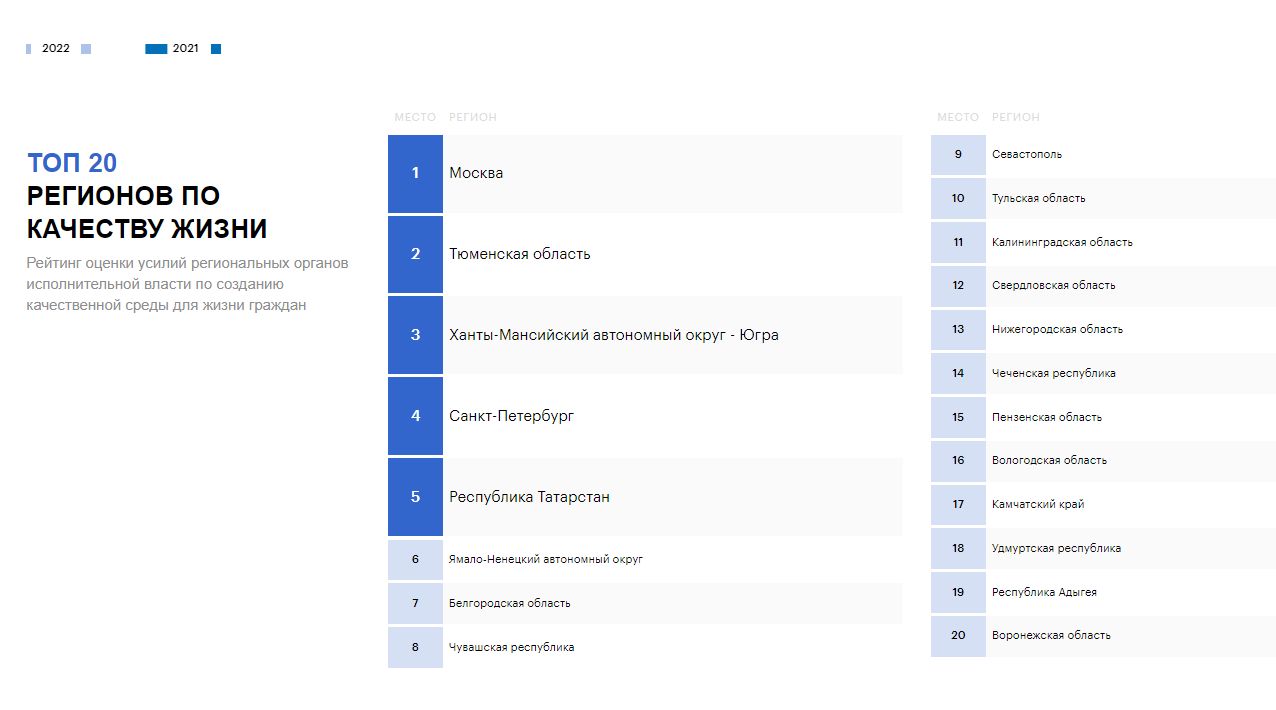This screenshot has height=710, width=1276.
Task: Select Воронежская область entry
Action: coord(1051,635)
